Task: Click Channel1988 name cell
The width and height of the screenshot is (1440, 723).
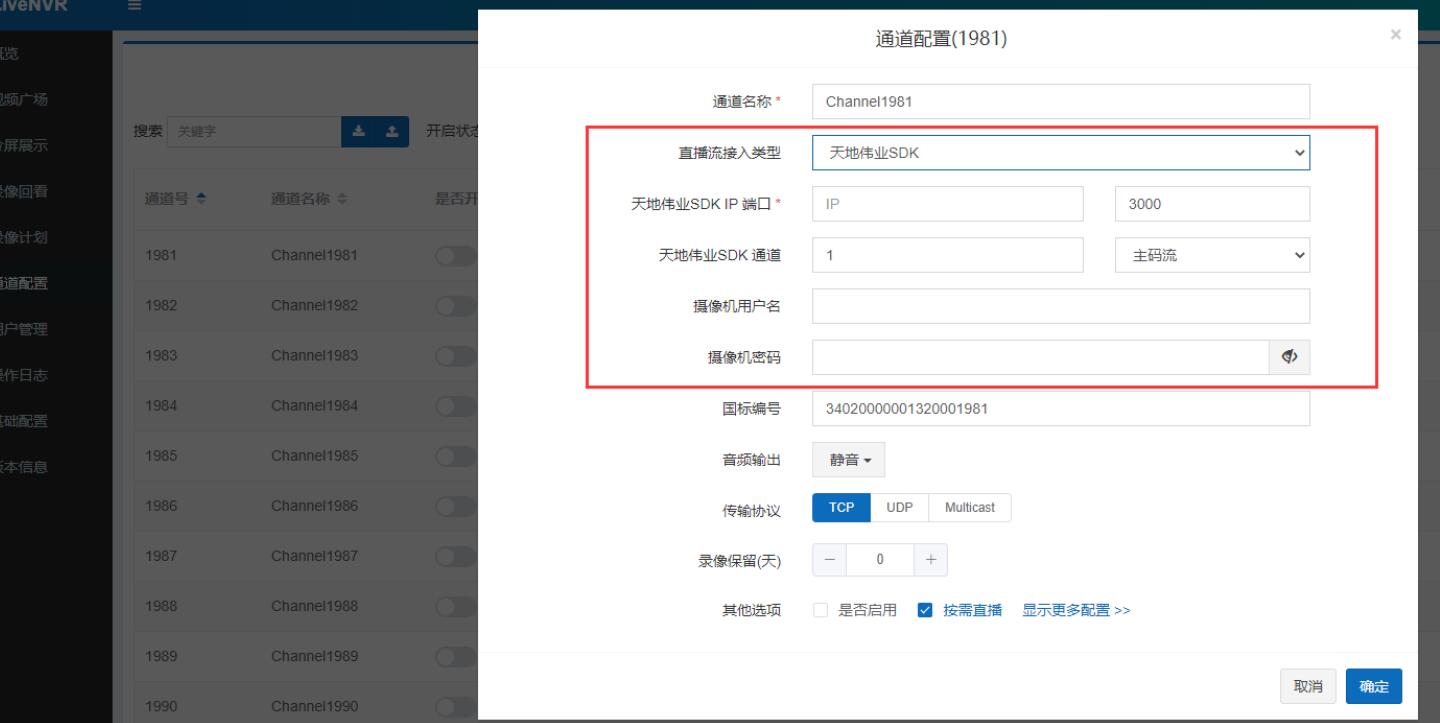Action: (x=314, y=606)
